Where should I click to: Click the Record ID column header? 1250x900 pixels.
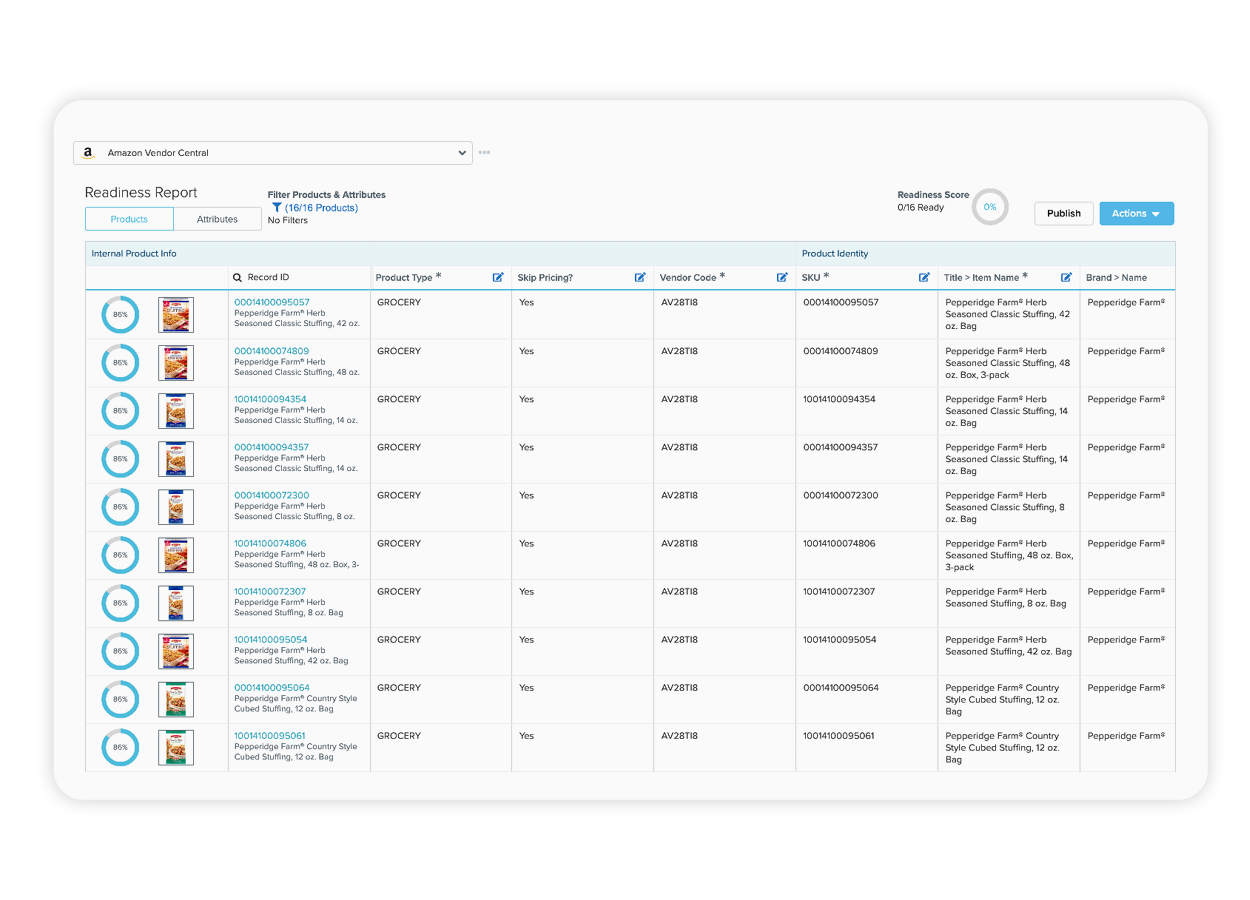click(x=269, y=278)
